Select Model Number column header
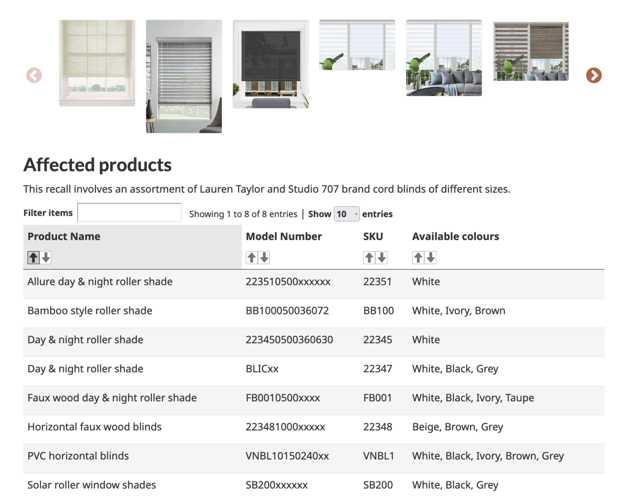The image size is (641, 500). (284, 236)
